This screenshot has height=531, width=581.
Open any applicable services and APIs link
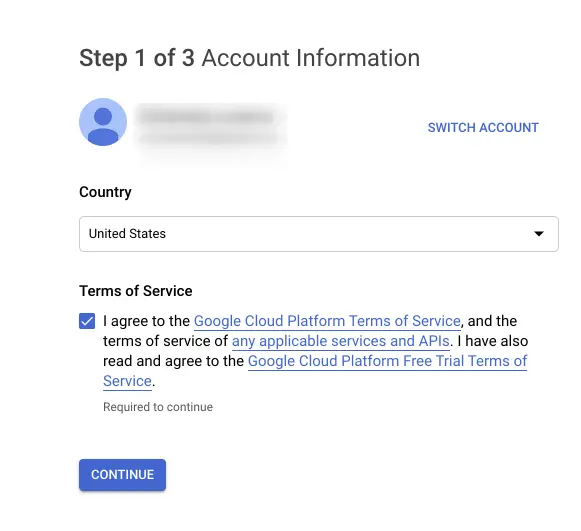point(341,341)
